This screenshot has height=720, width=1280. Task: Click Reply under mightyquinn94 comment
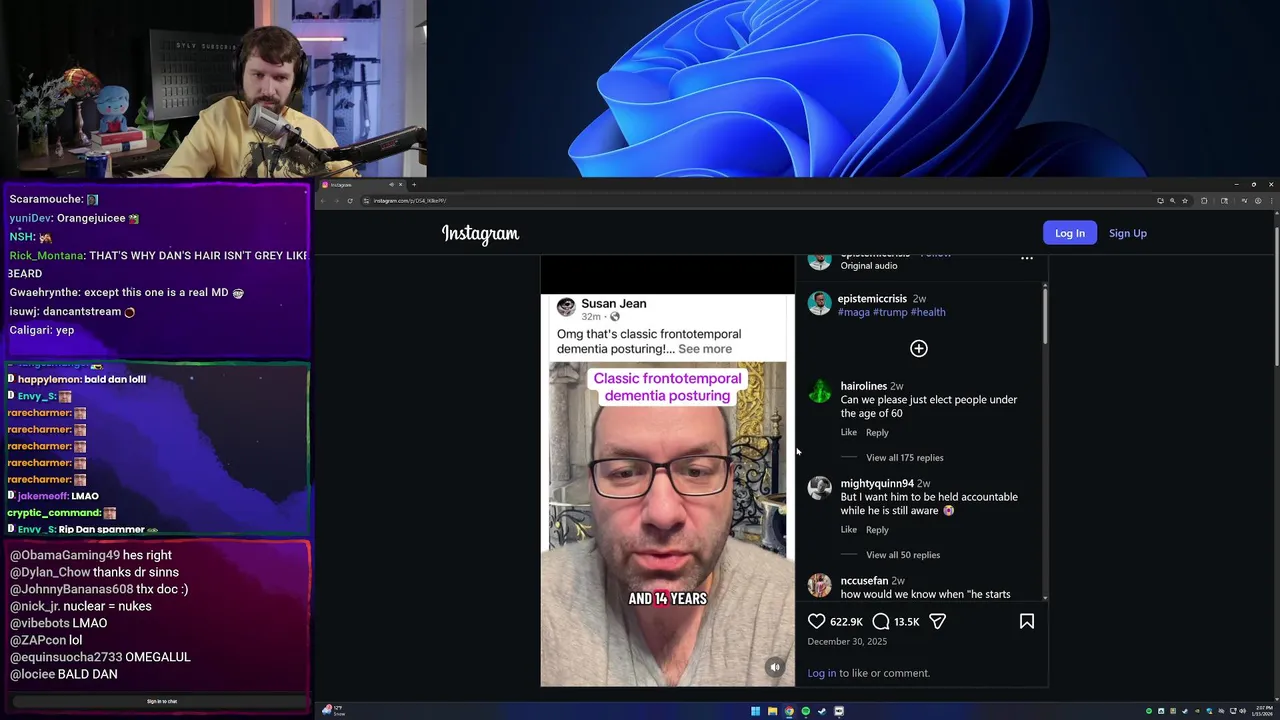click(x=877, y=529)
